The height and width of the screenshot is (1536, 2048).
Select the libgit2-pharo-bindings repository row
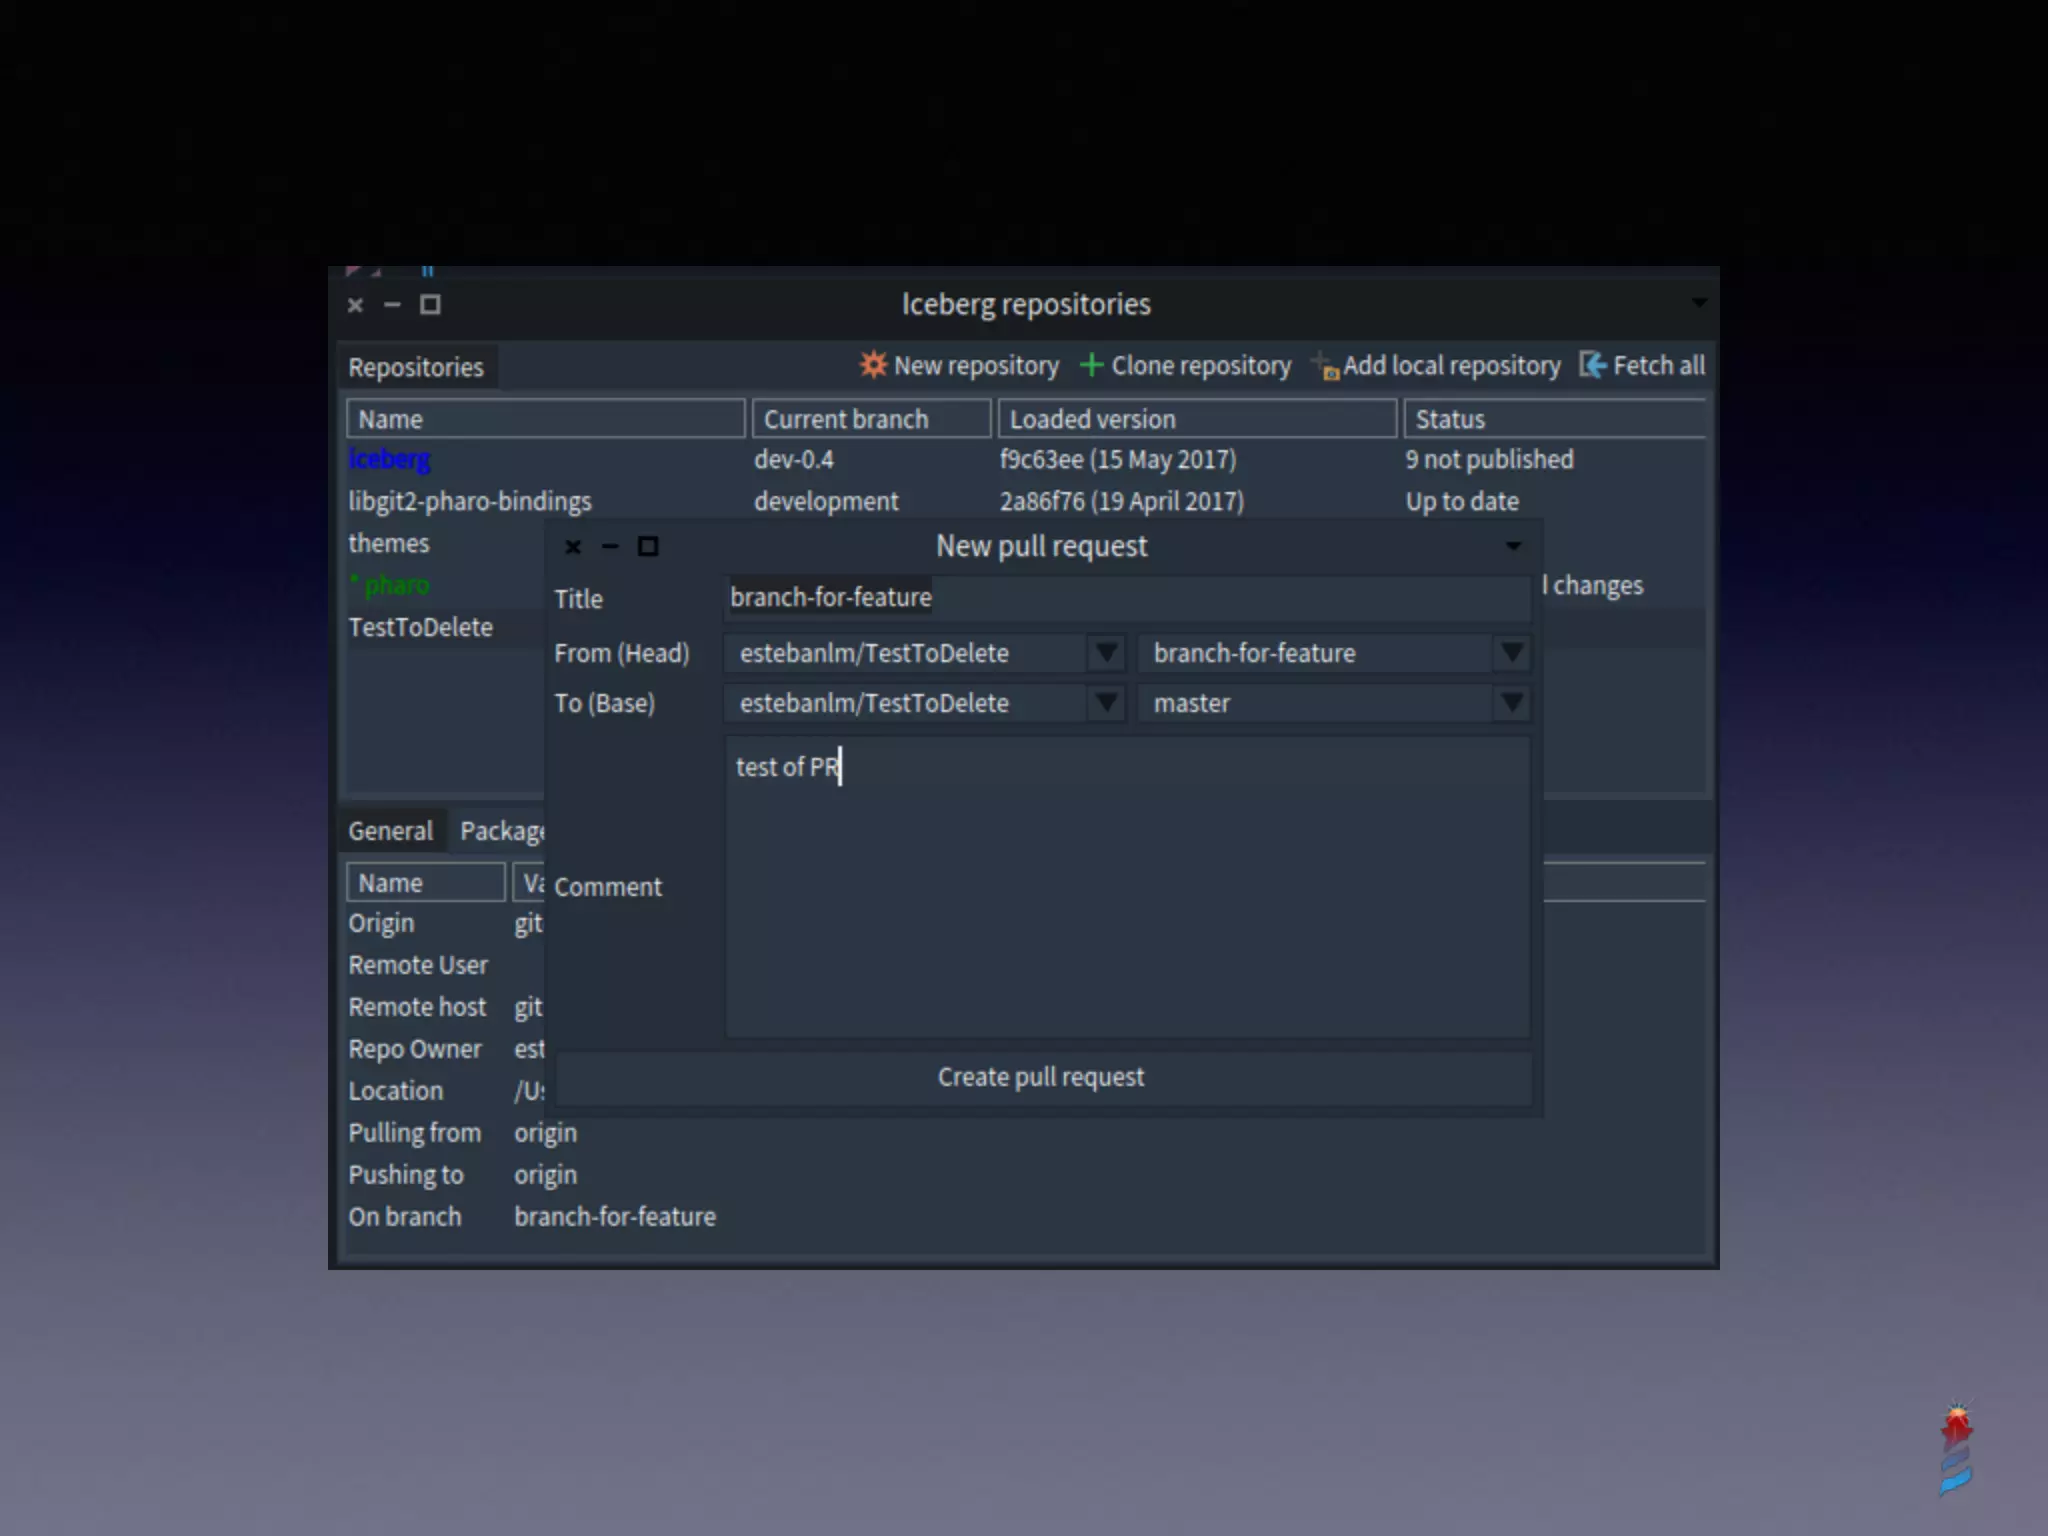[x=470, y=501]
